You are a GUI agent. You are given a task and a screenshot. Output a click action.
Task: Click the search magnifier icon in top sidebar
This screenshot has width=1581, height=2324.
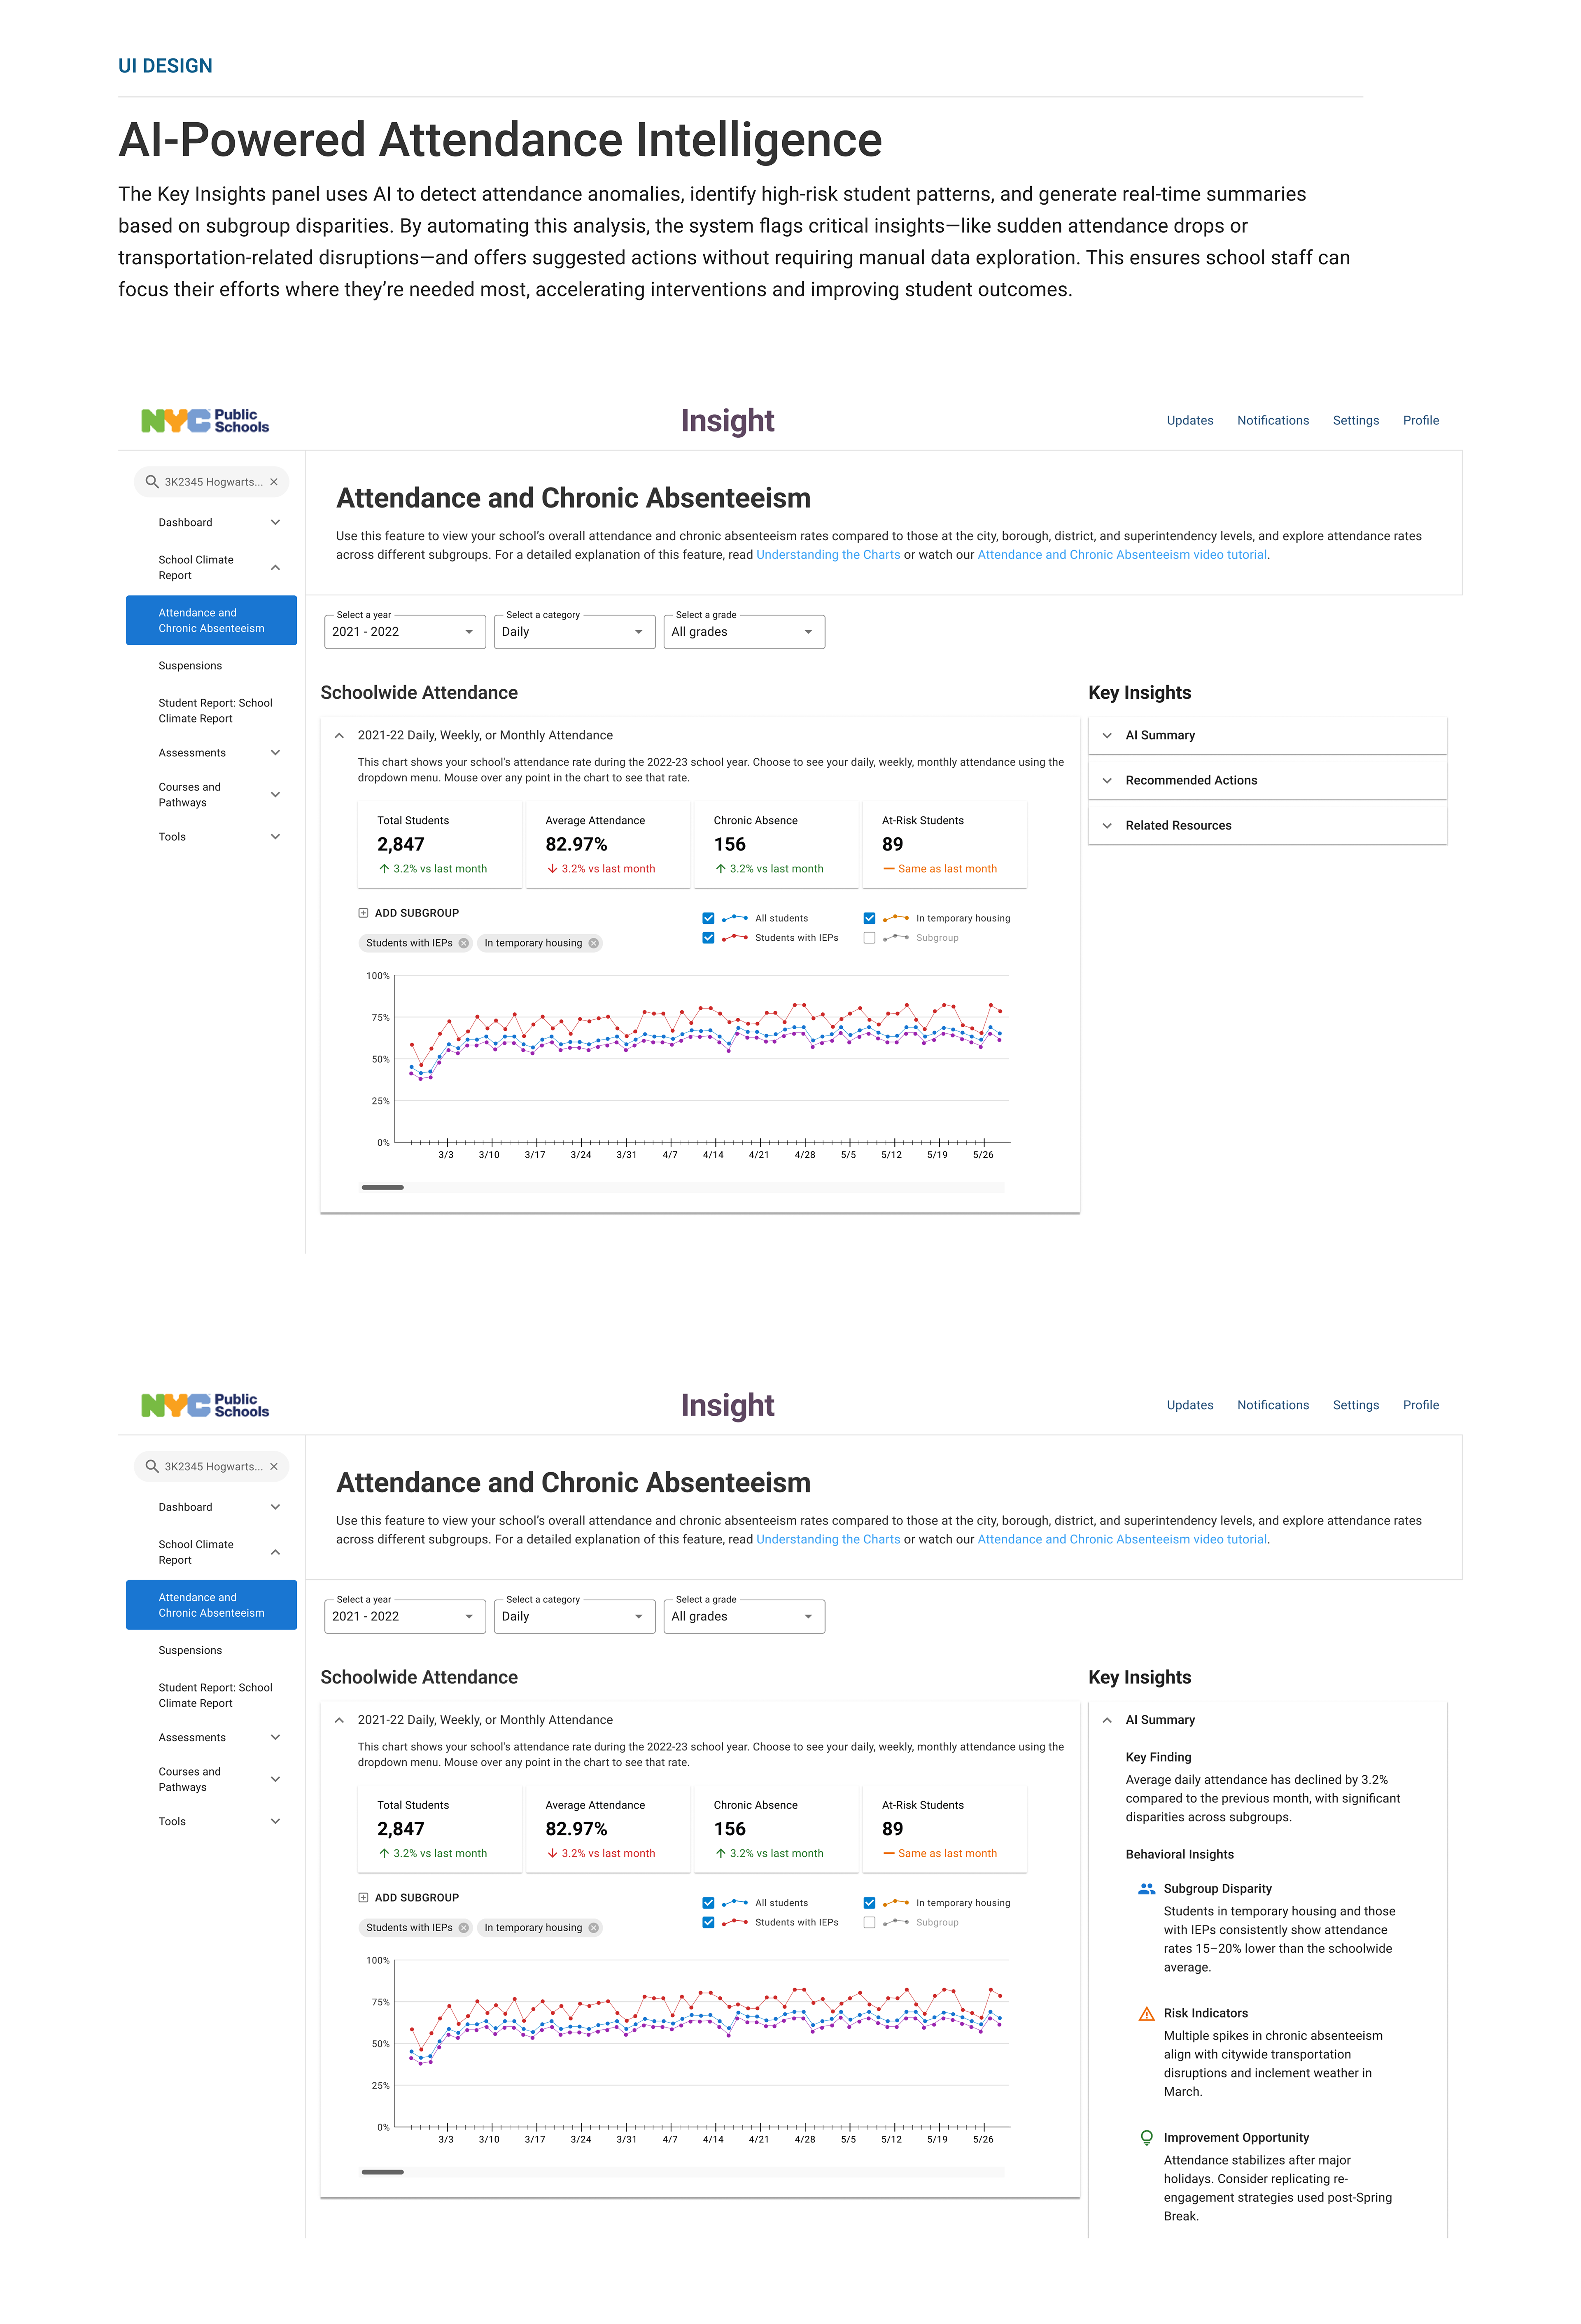pyautogui.click(x=152, y=482)
